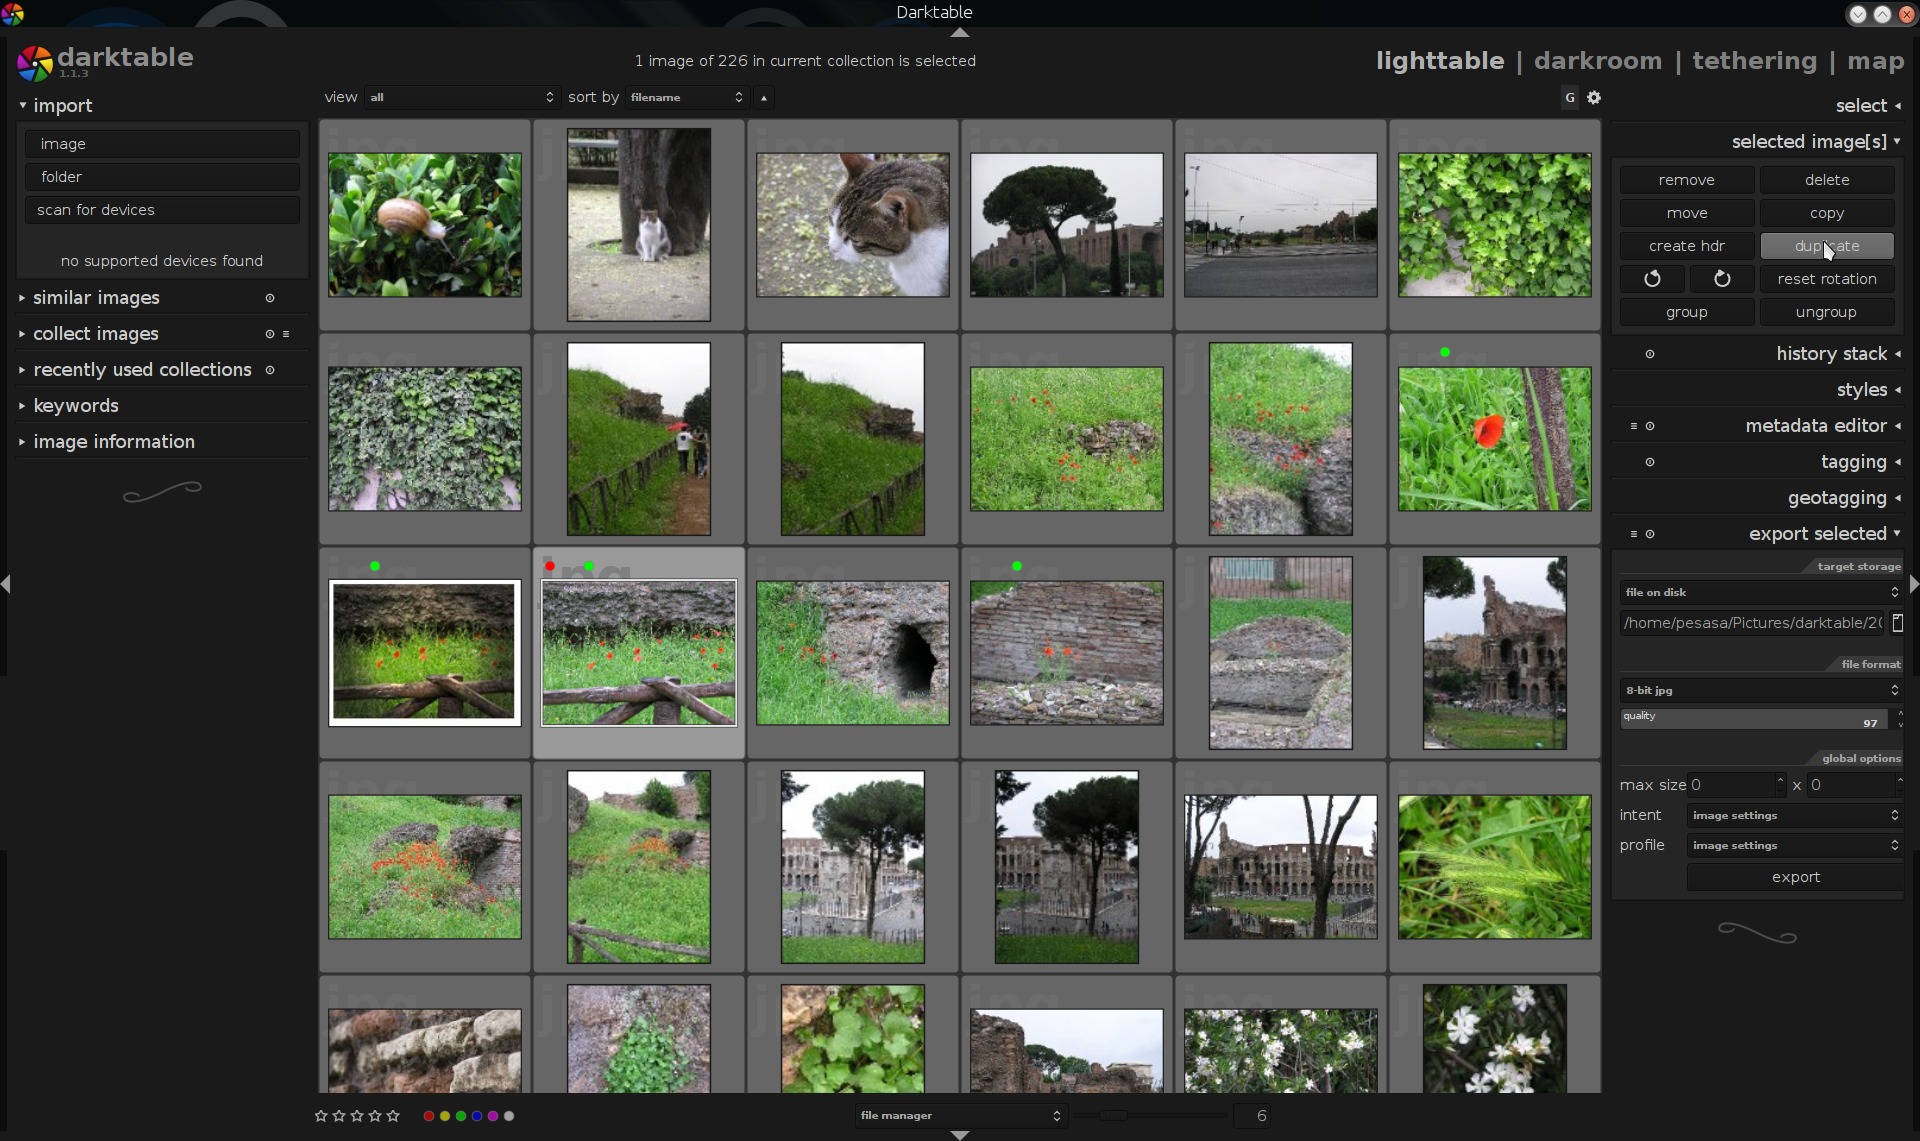The image size is (1920, 1141).
Task: Expand the geotagging module
Action: pyautogui.click(x=1843, y=498)
